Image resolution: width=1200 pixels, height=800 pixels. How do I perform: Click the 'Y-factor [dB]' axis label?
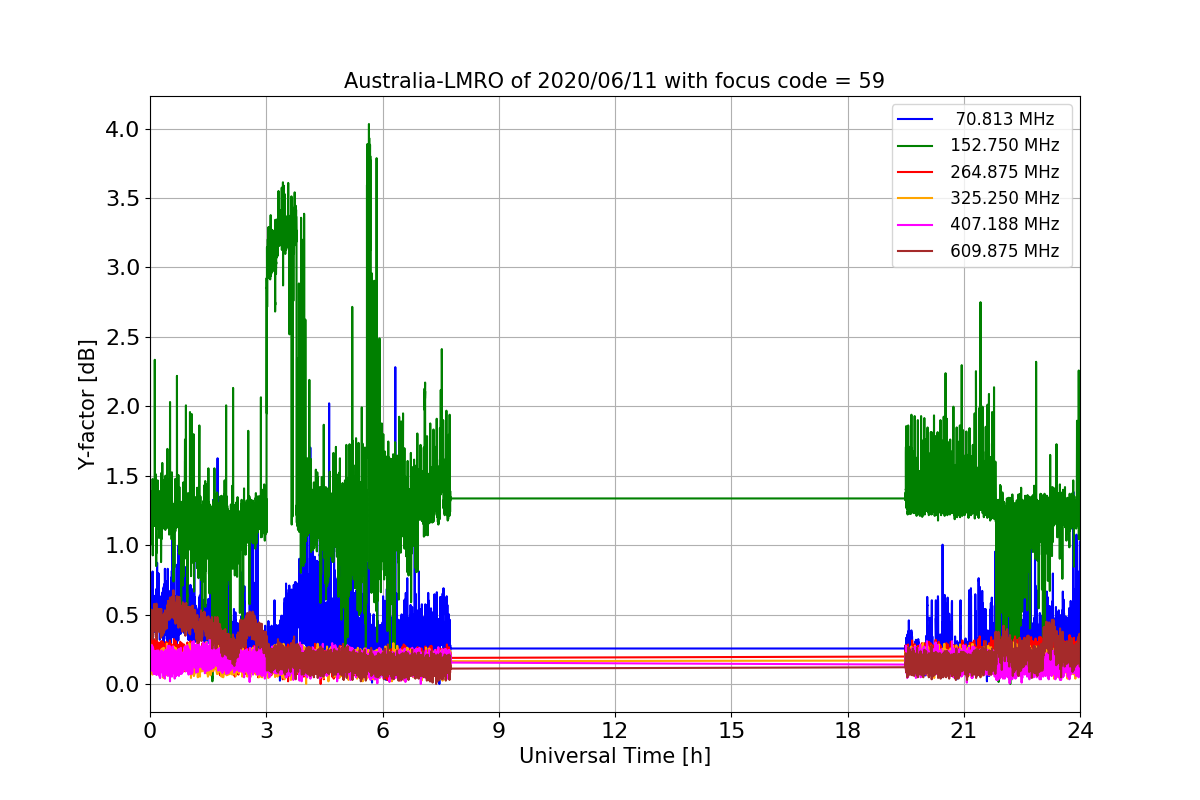[87, 405]
